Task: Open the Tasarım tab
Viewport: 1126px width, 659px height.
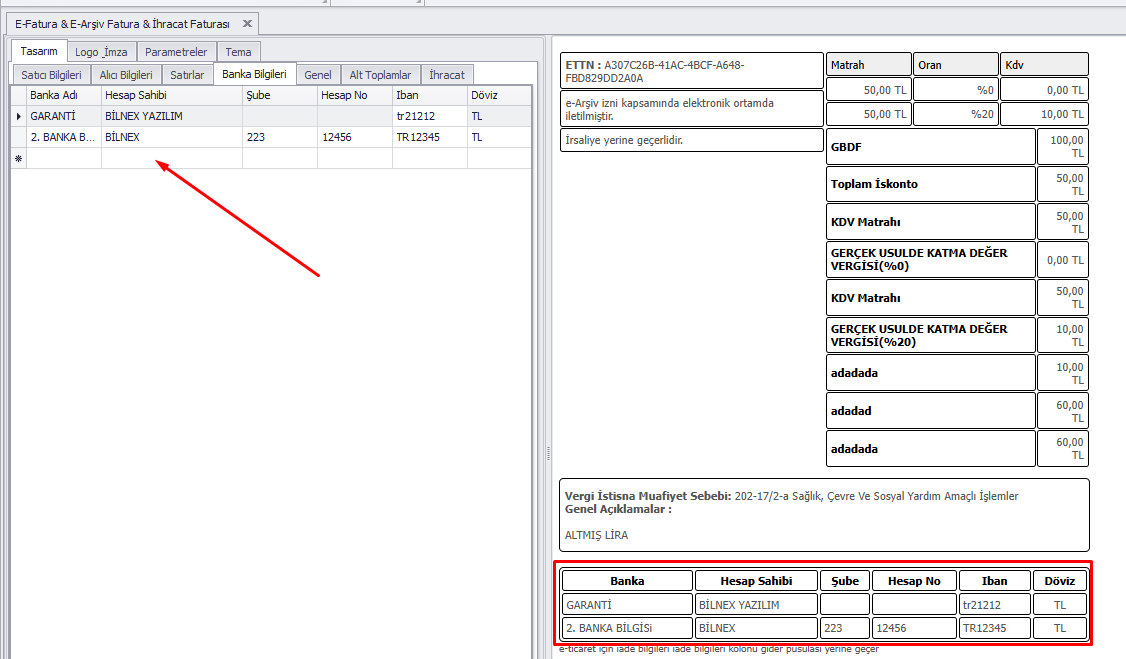Action: point(40,51)
